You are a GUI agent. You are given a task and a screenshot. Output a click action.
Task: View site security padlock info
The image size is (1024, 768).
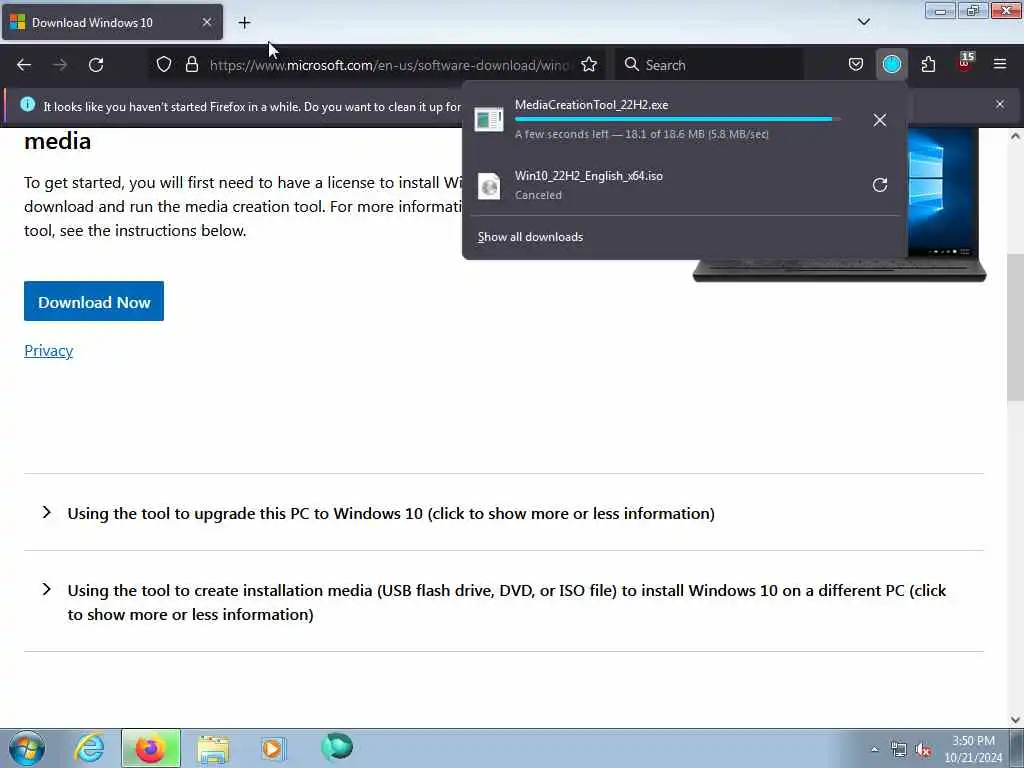191,64
